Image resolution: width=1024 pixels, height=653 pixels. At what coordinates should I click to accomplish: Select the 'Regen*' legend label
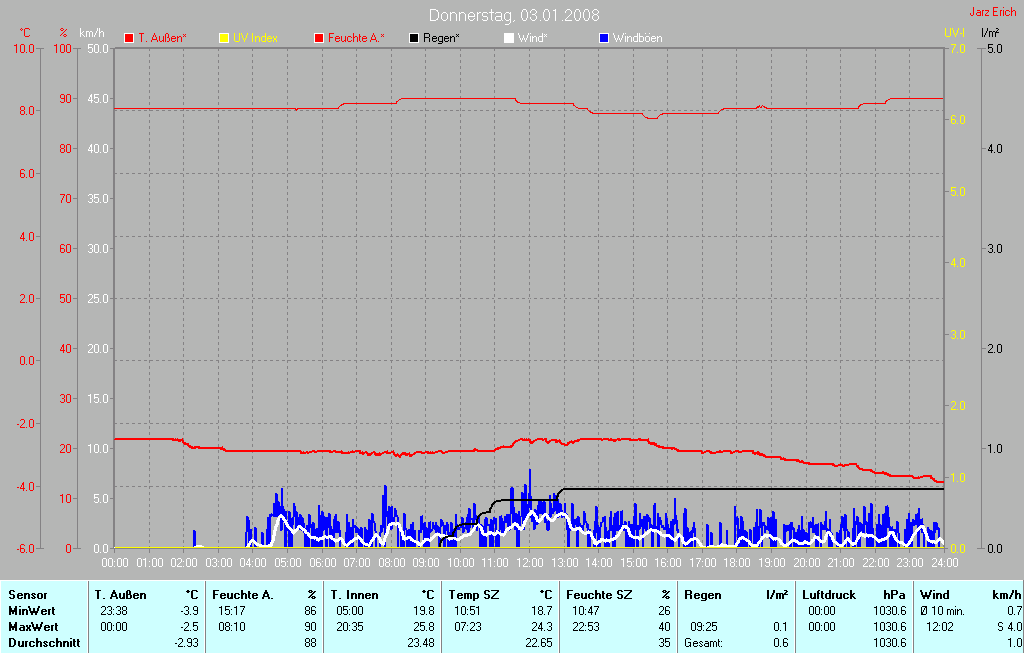pos(441,38)
